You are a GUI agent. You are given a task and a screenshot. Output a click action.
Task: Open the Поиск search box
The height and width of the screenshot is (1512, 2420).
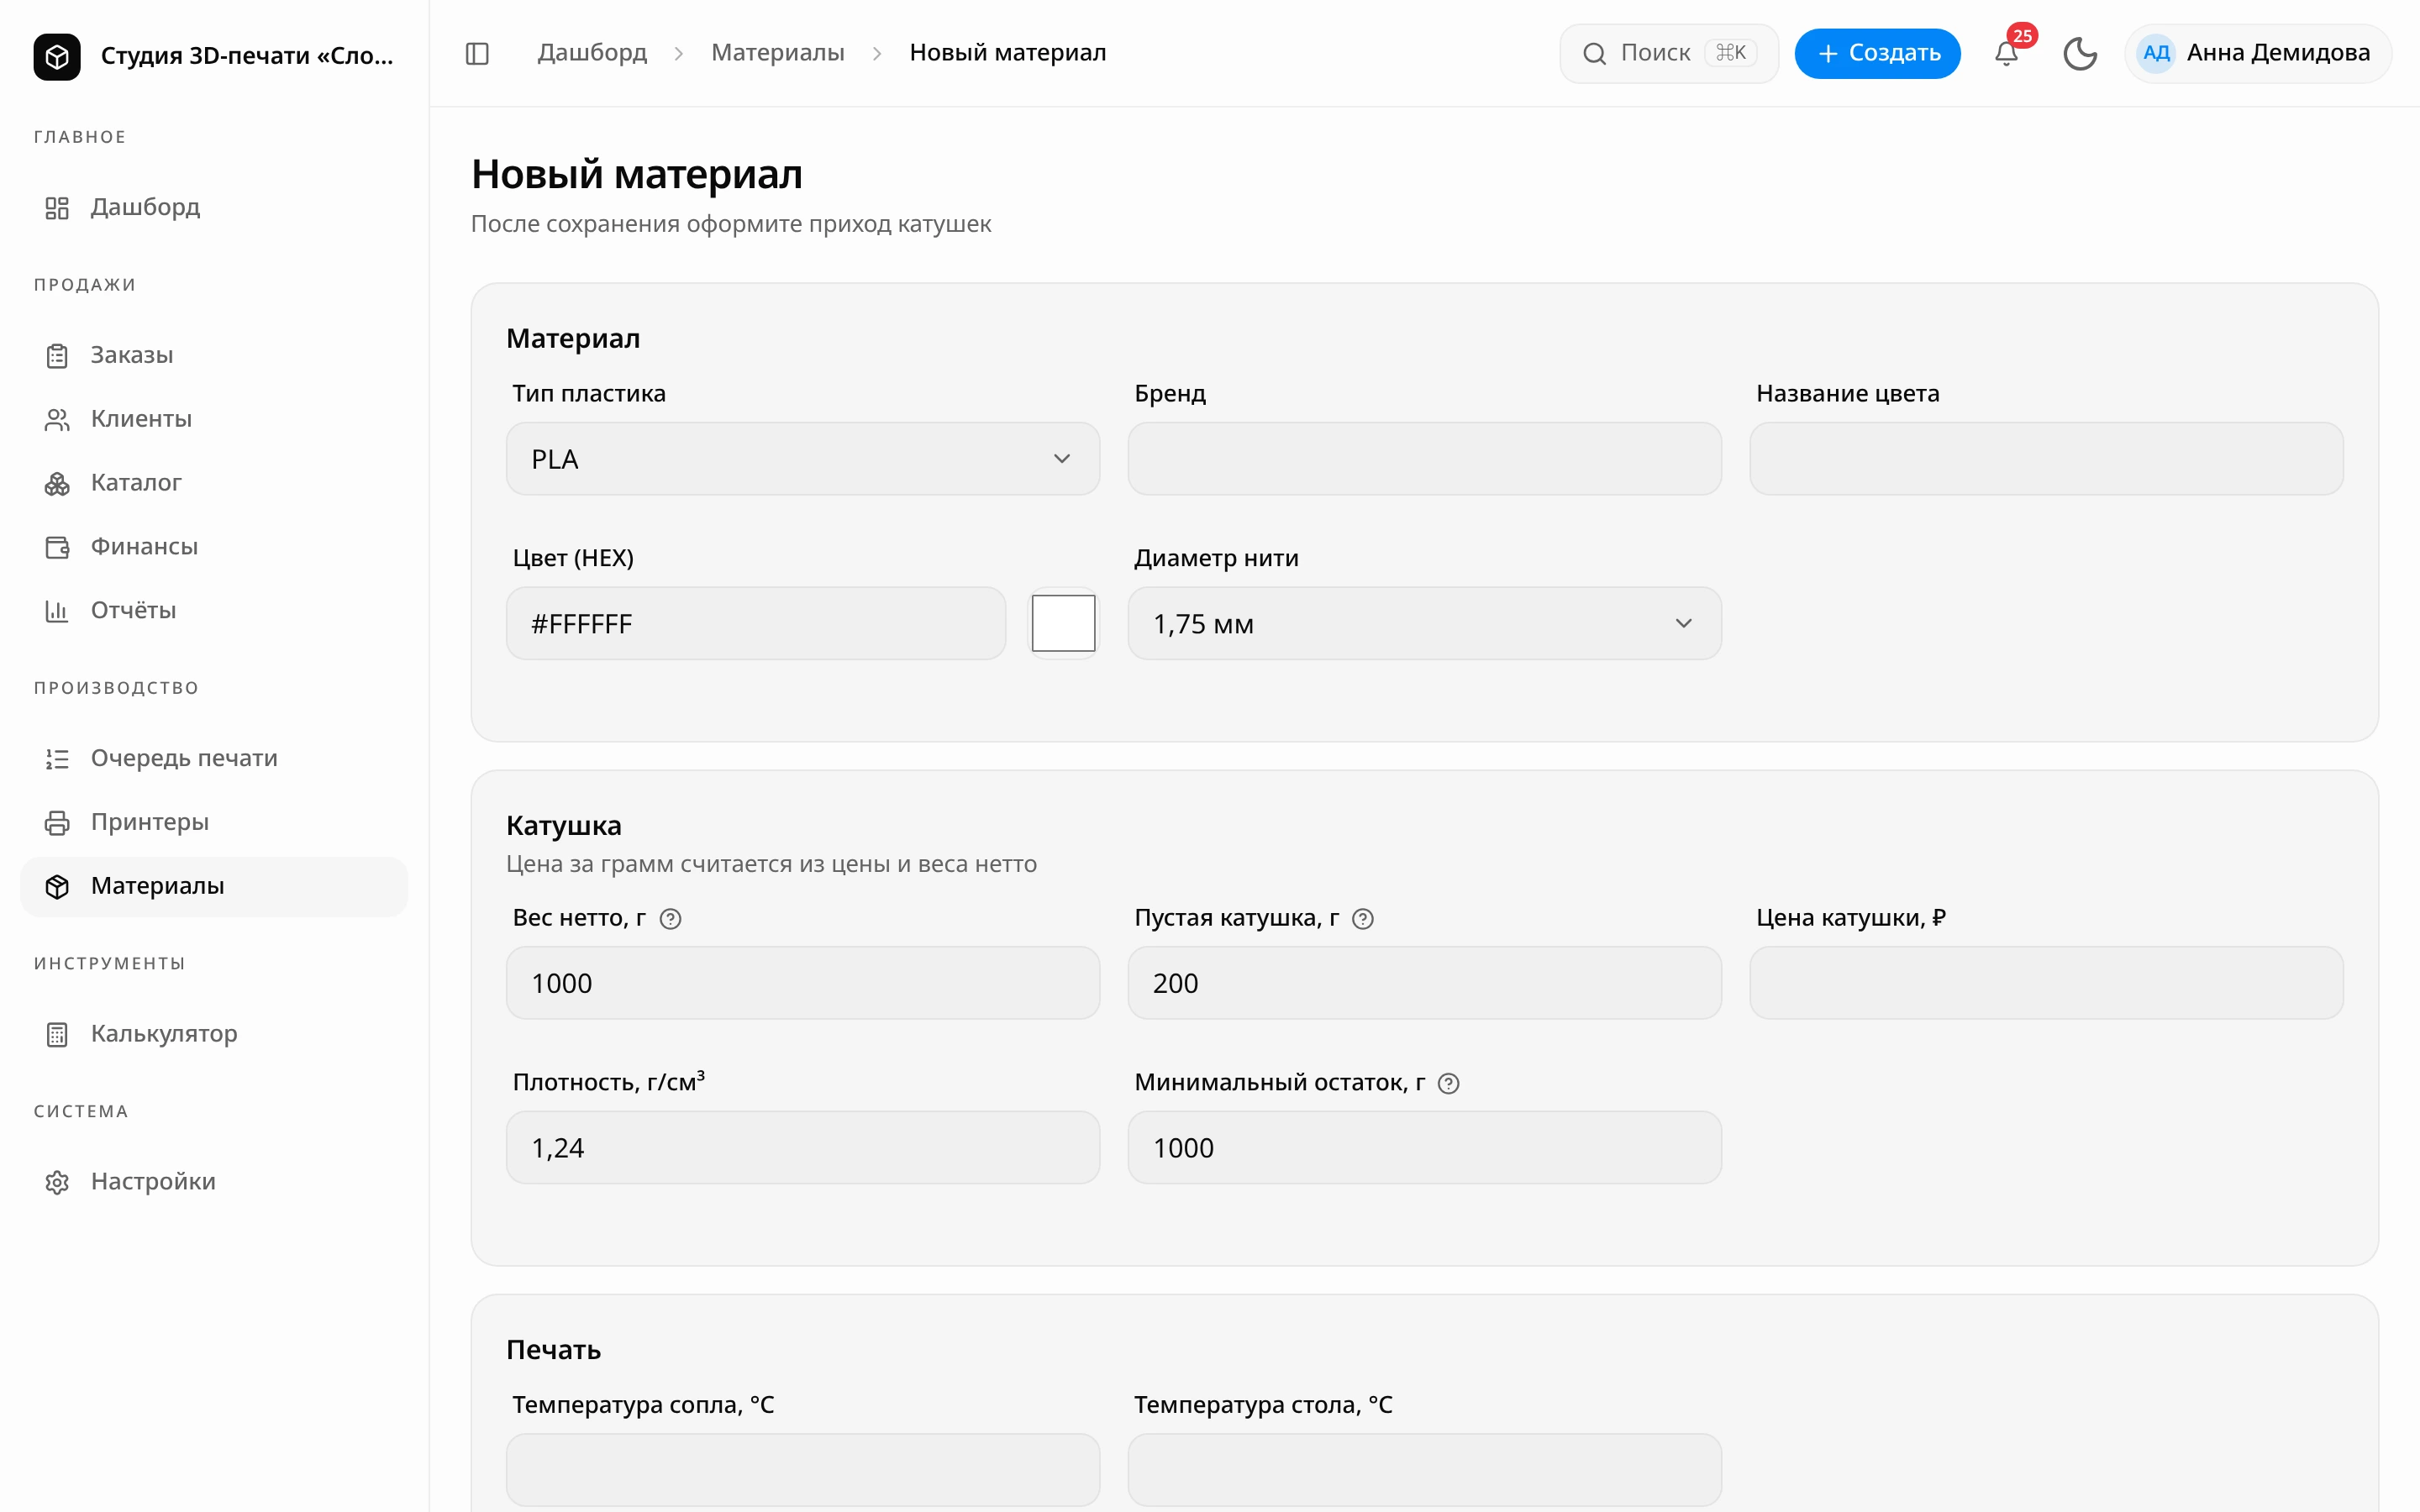click(x=1668, y=53)
